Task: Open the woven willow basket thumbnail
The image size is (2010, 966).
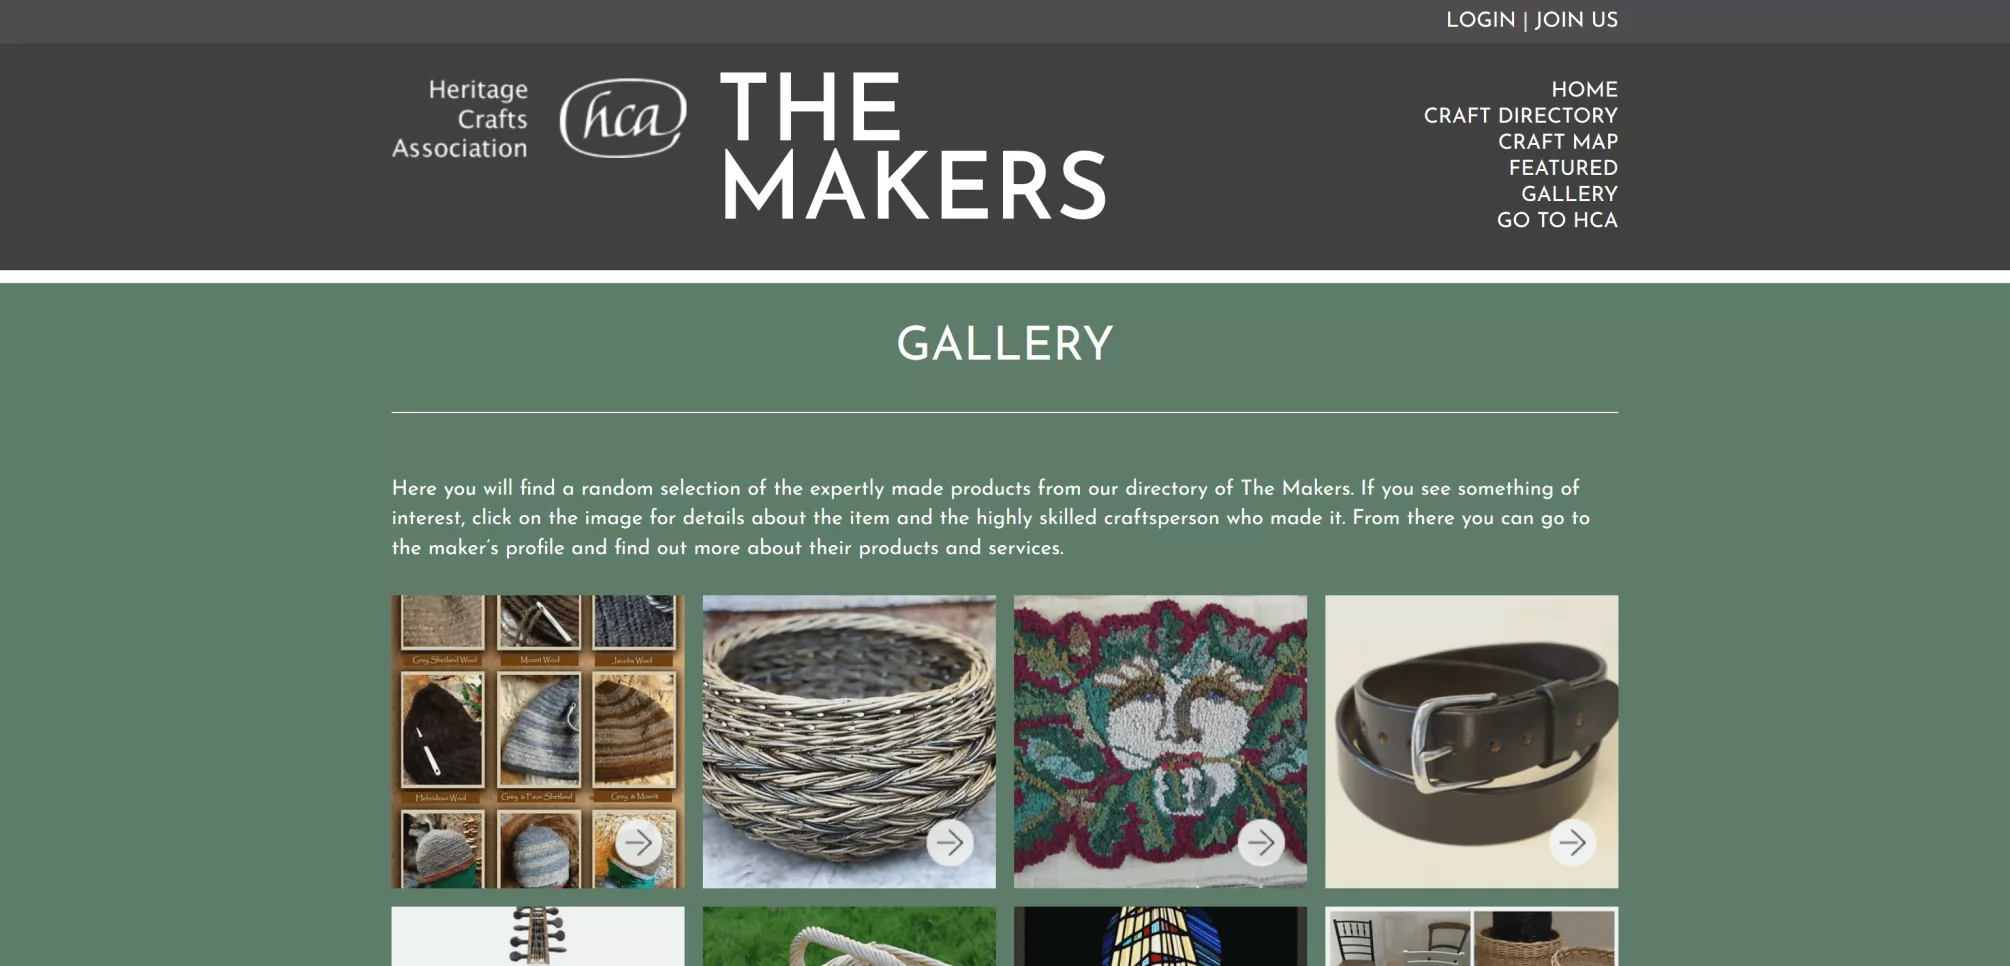Action: click(x=849, y=741)
